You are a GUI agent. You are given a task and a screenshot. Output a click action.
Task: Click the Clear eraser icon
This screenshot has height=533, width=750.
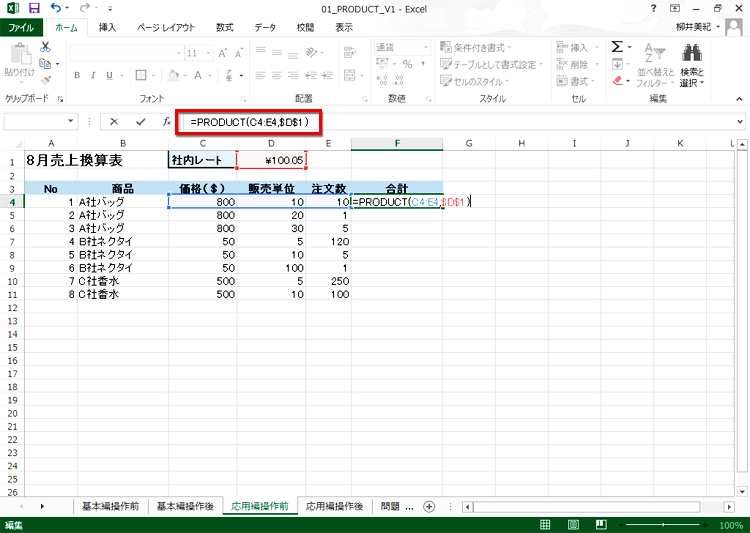618,80
